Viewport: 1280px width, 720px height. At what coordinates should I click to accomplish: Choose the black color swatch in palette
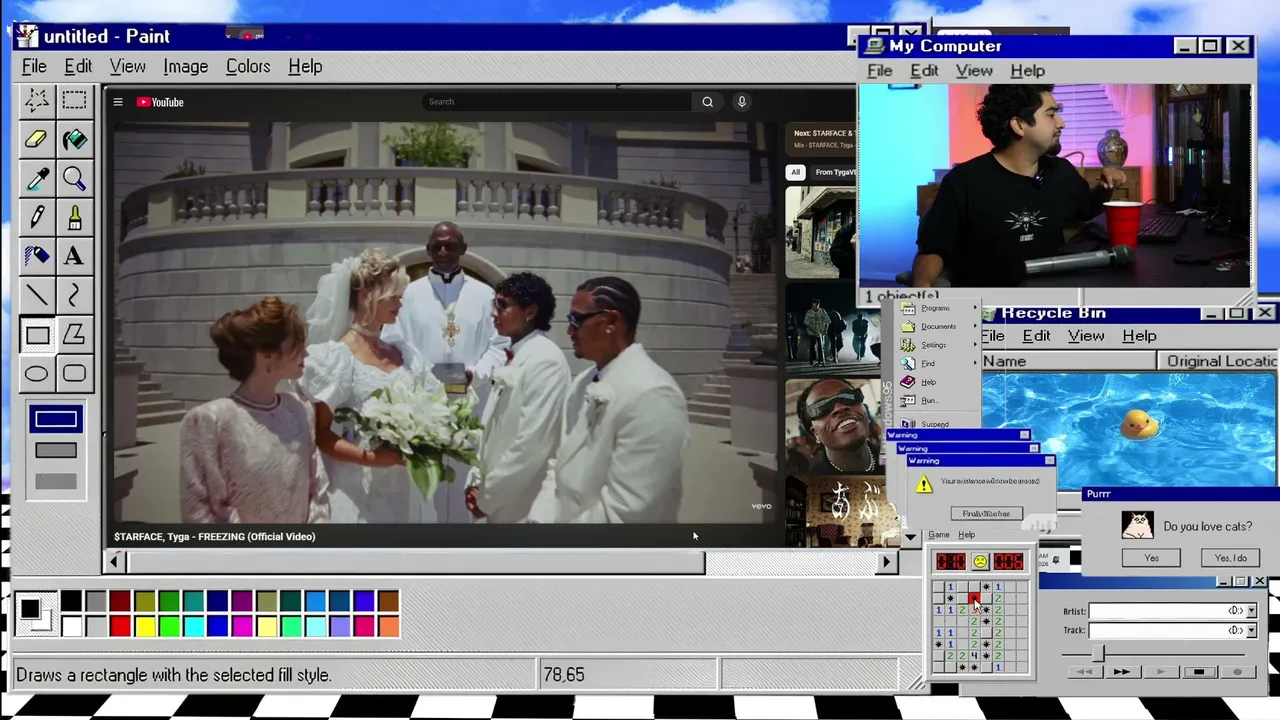(x=71, y=601)
